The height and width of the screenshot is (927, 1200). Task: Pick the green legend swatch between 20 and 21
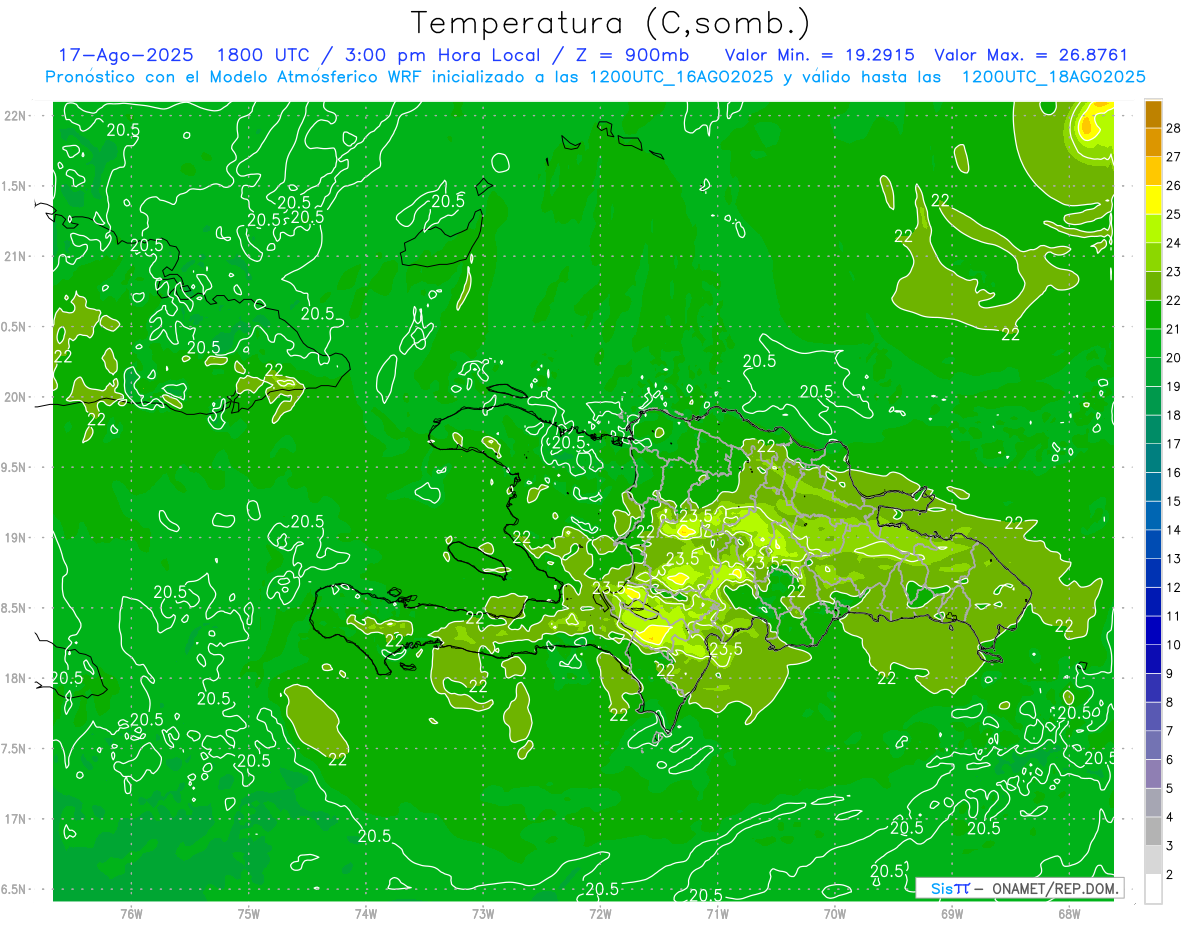(x=1153, y=343)
